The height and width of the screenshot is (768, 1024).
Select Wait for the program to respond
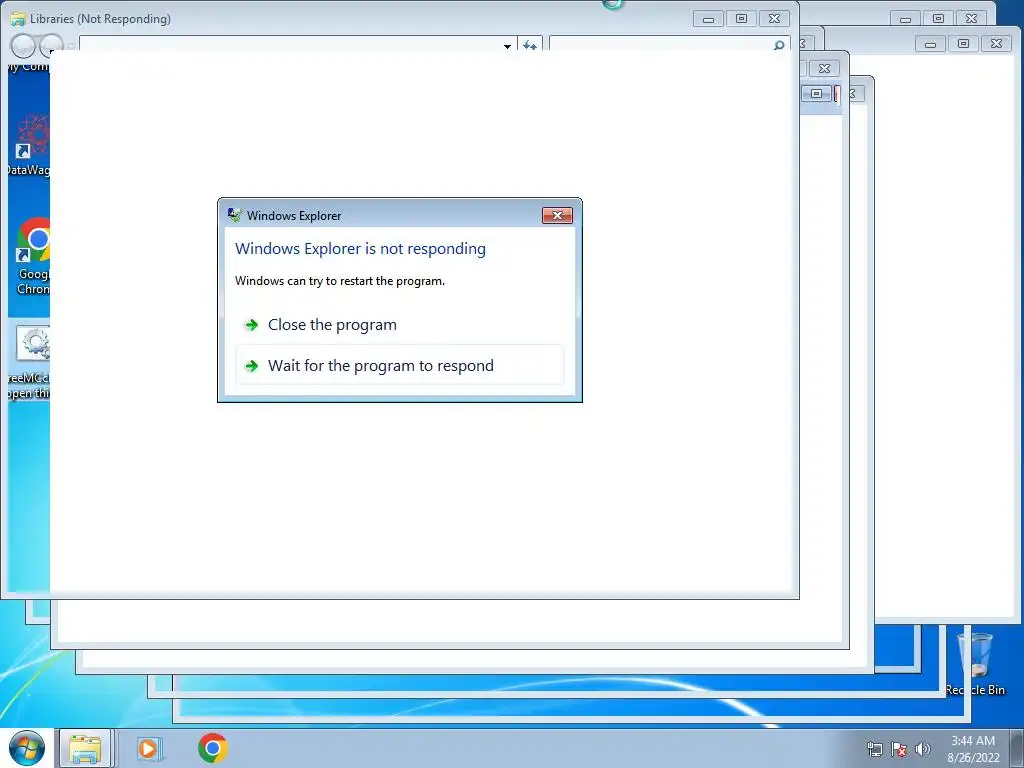coord(400,366)
